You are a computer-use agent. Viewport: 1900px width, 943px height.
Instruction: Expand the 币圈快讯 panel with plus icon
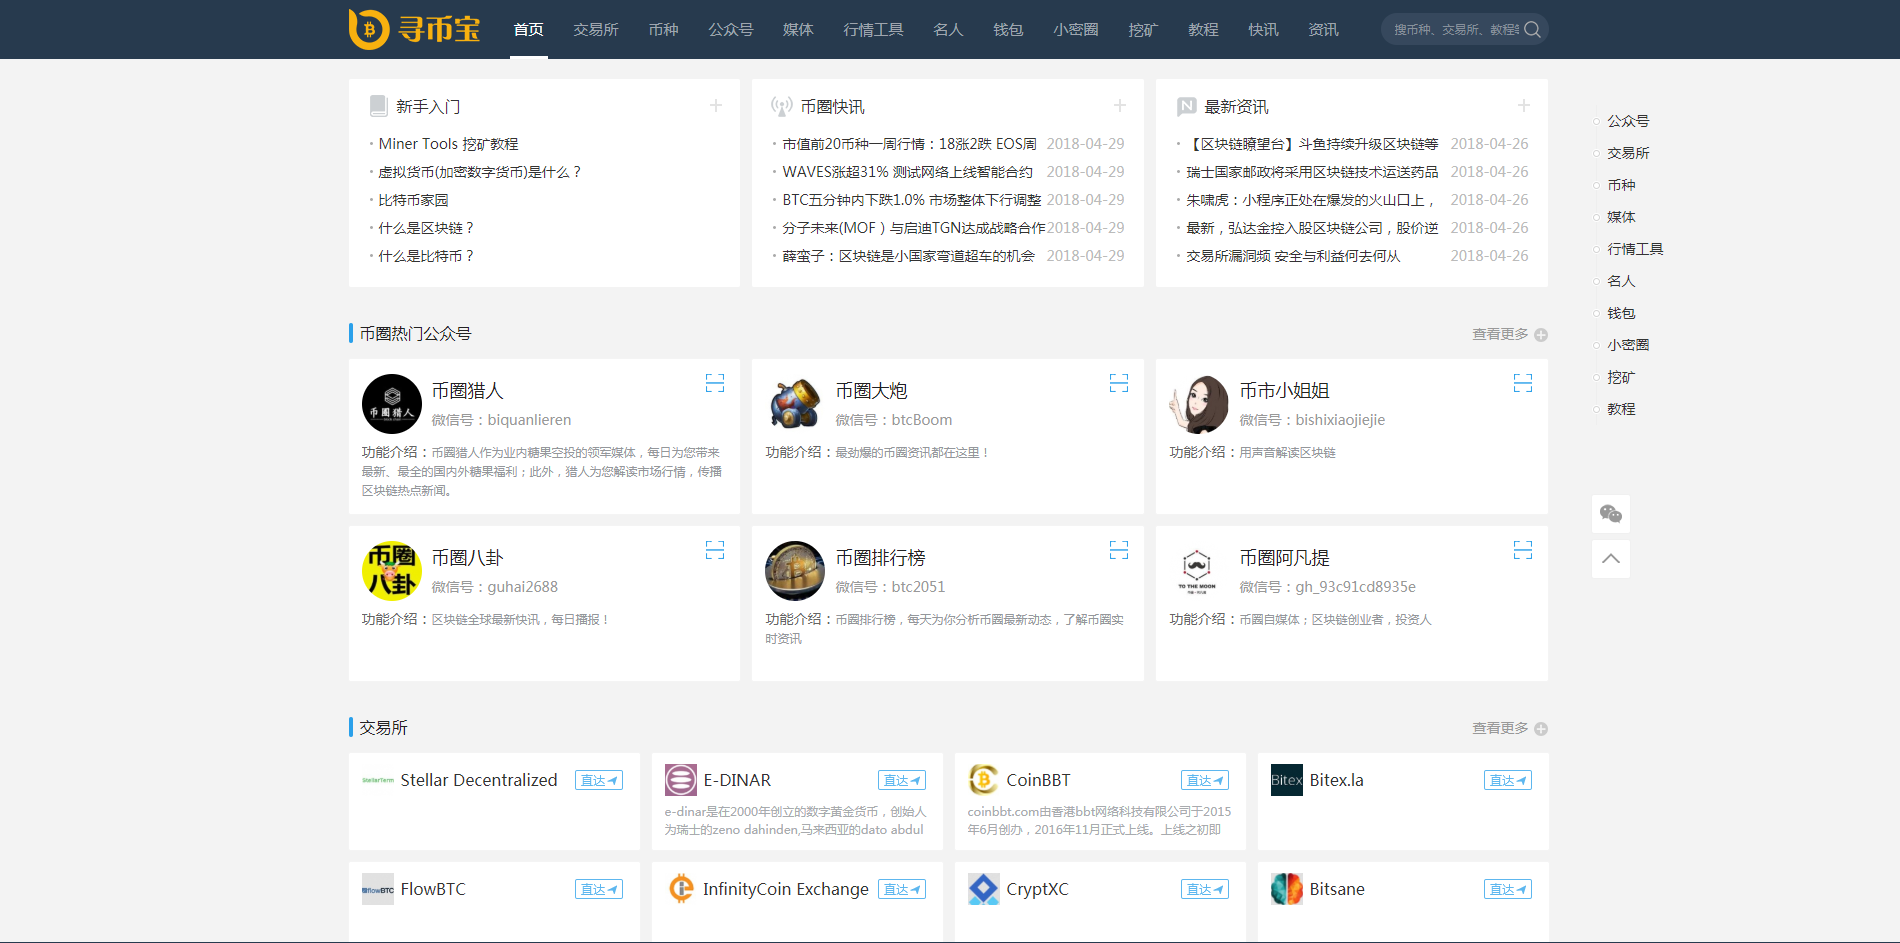[x=1120, y=104]
